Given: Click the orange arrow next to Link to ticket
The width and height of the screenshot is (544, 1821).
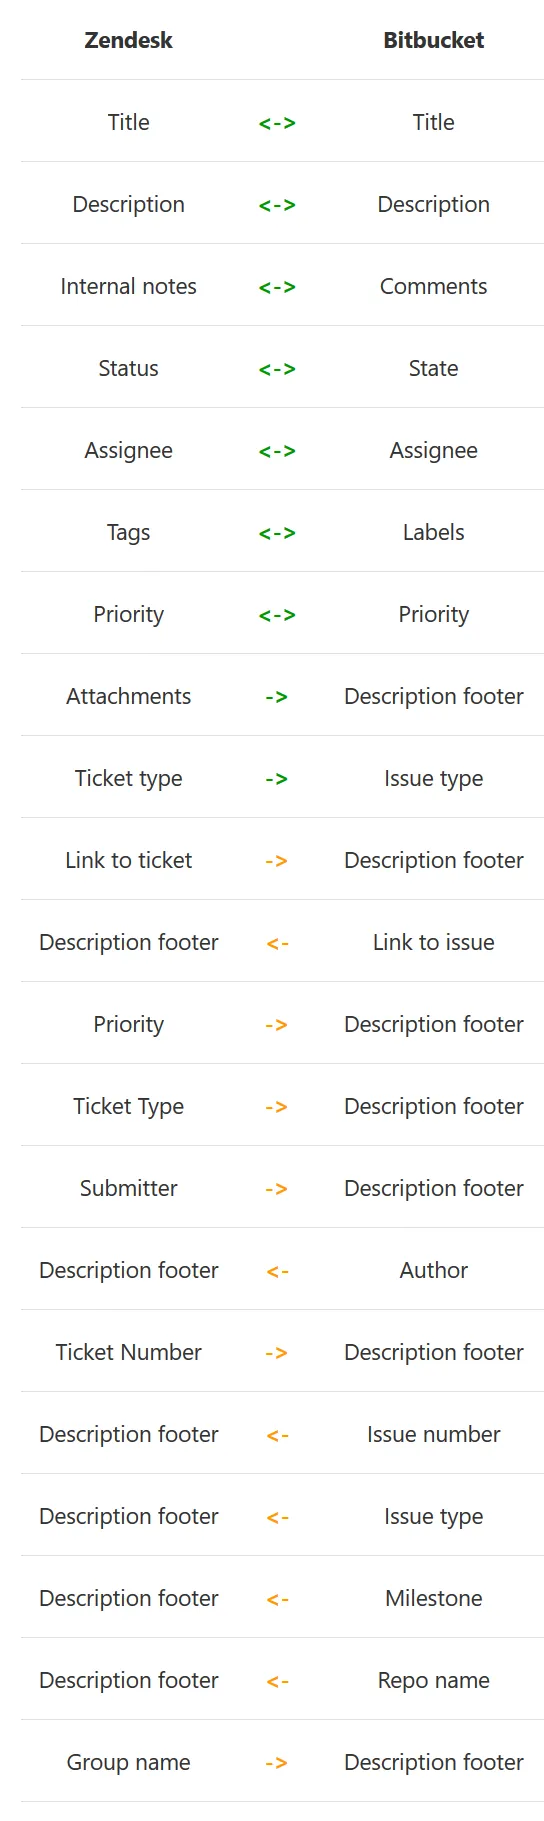Looking at the screenshot, I should pos(277,861).
